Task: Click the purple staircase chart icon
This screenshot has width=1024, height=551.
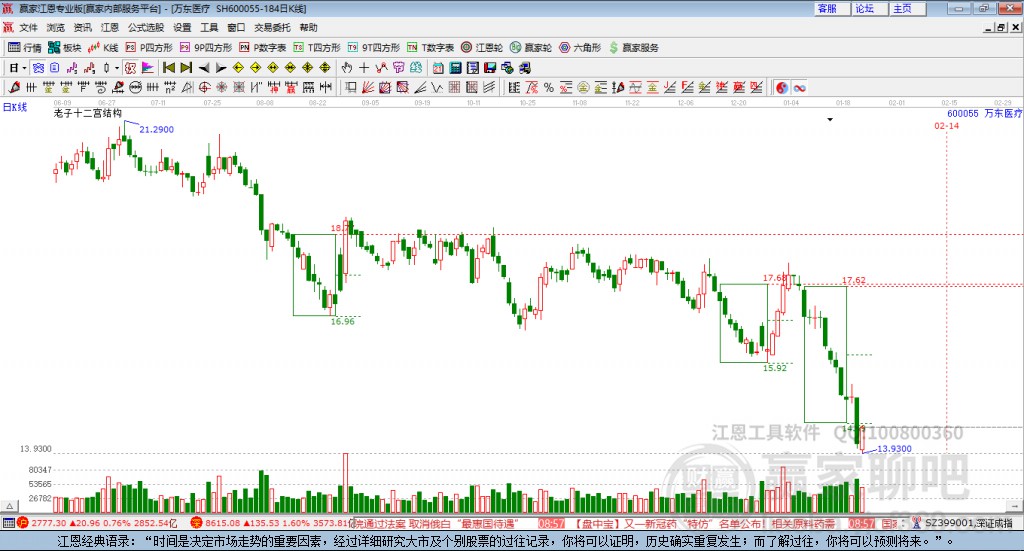Action: 72,68
